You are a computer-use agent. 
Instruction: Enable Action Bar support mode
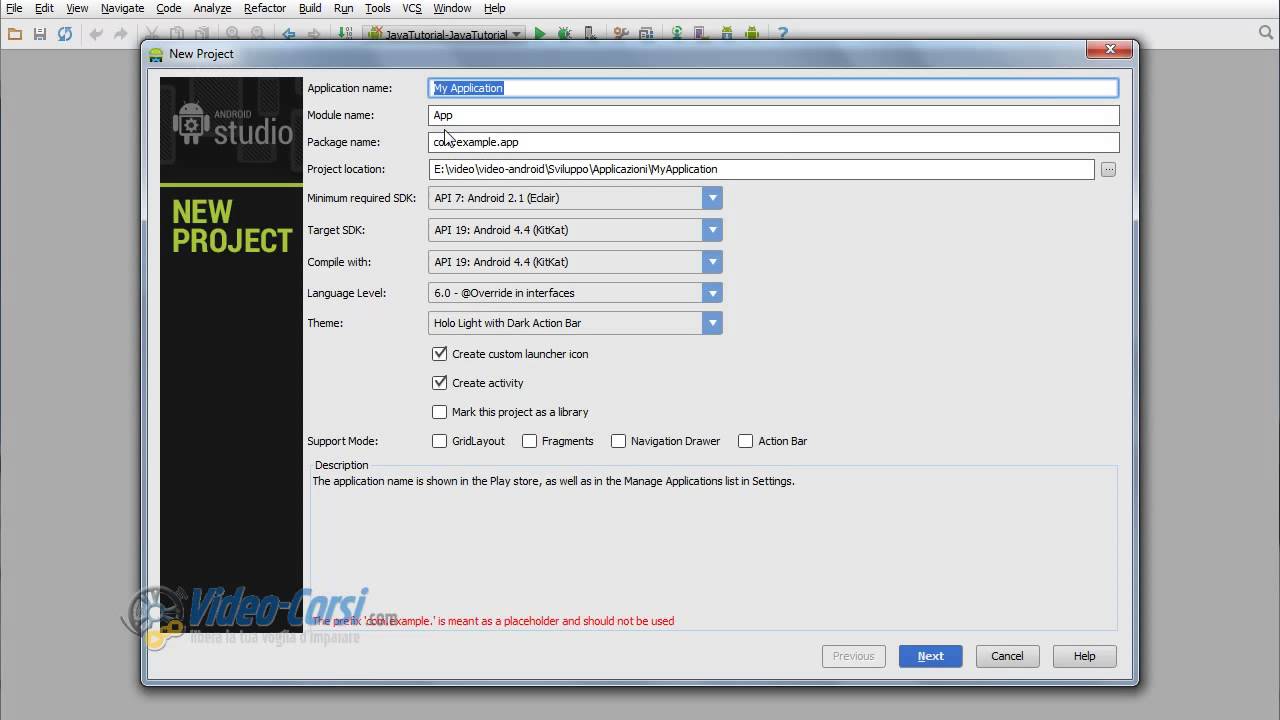(x=745, y=441)
